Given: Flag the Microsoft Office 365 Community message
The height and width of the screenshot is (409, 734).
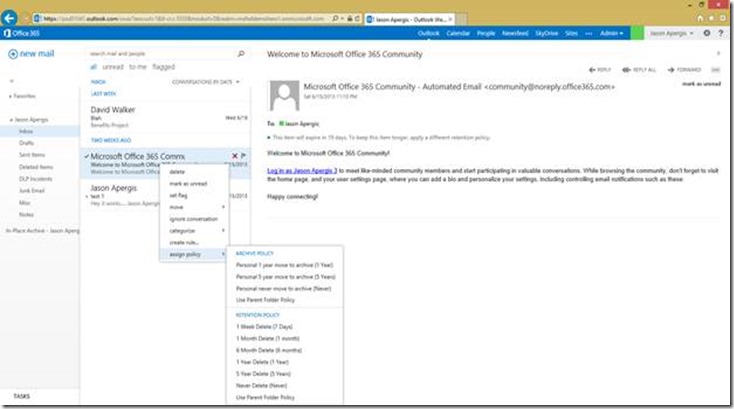Looking at the screenshot, I should coord(243,156).
